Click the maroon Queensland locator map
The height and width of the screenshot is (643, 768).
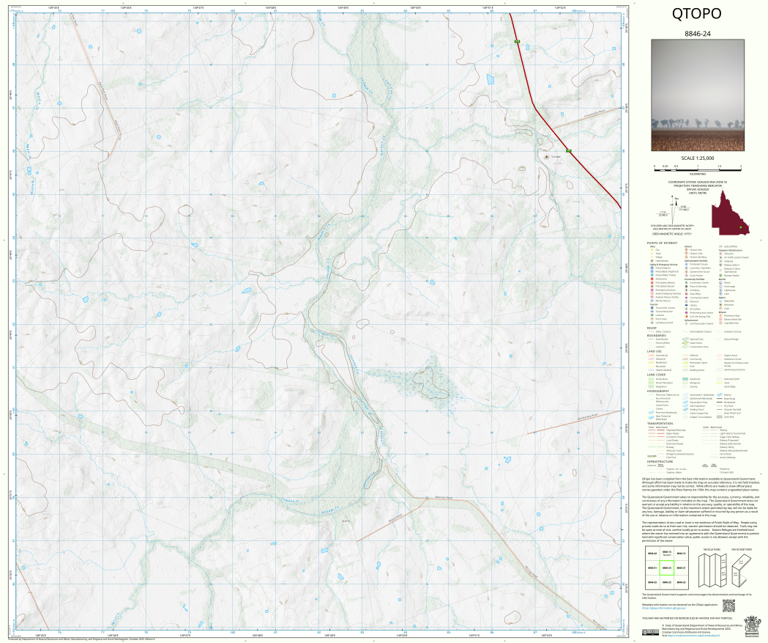(730, 213)
